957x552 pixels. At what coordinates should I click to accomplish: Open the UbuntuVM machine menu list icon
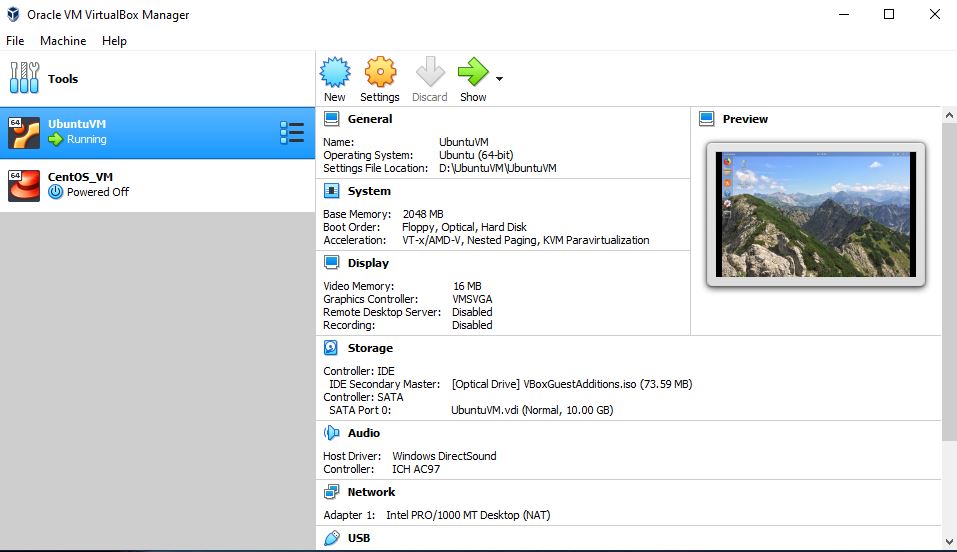(x=292, y=133)
